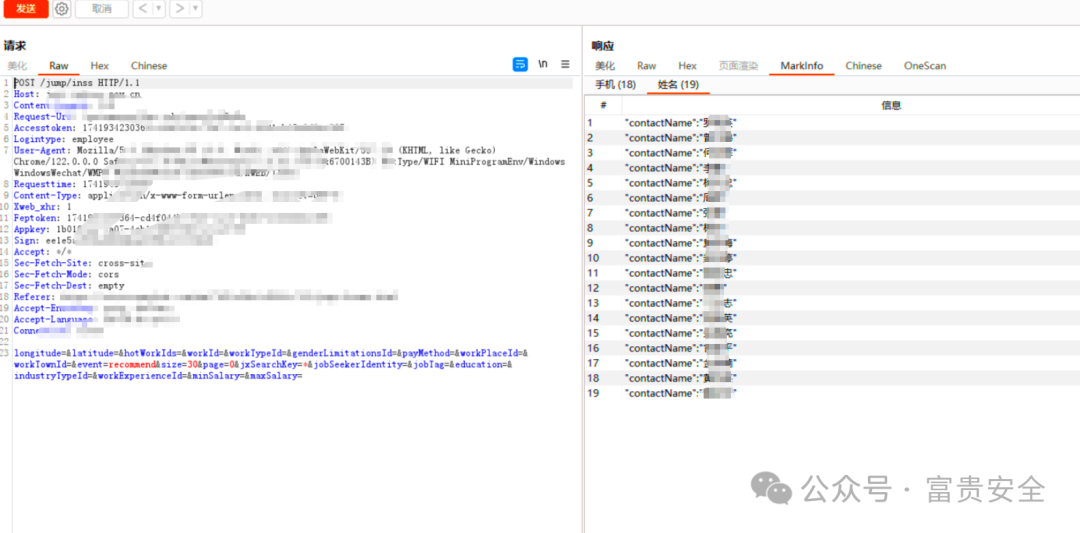The image size is (1080, 533).
Task: Select contactName row number 10
Action: (x=832, y=258)
